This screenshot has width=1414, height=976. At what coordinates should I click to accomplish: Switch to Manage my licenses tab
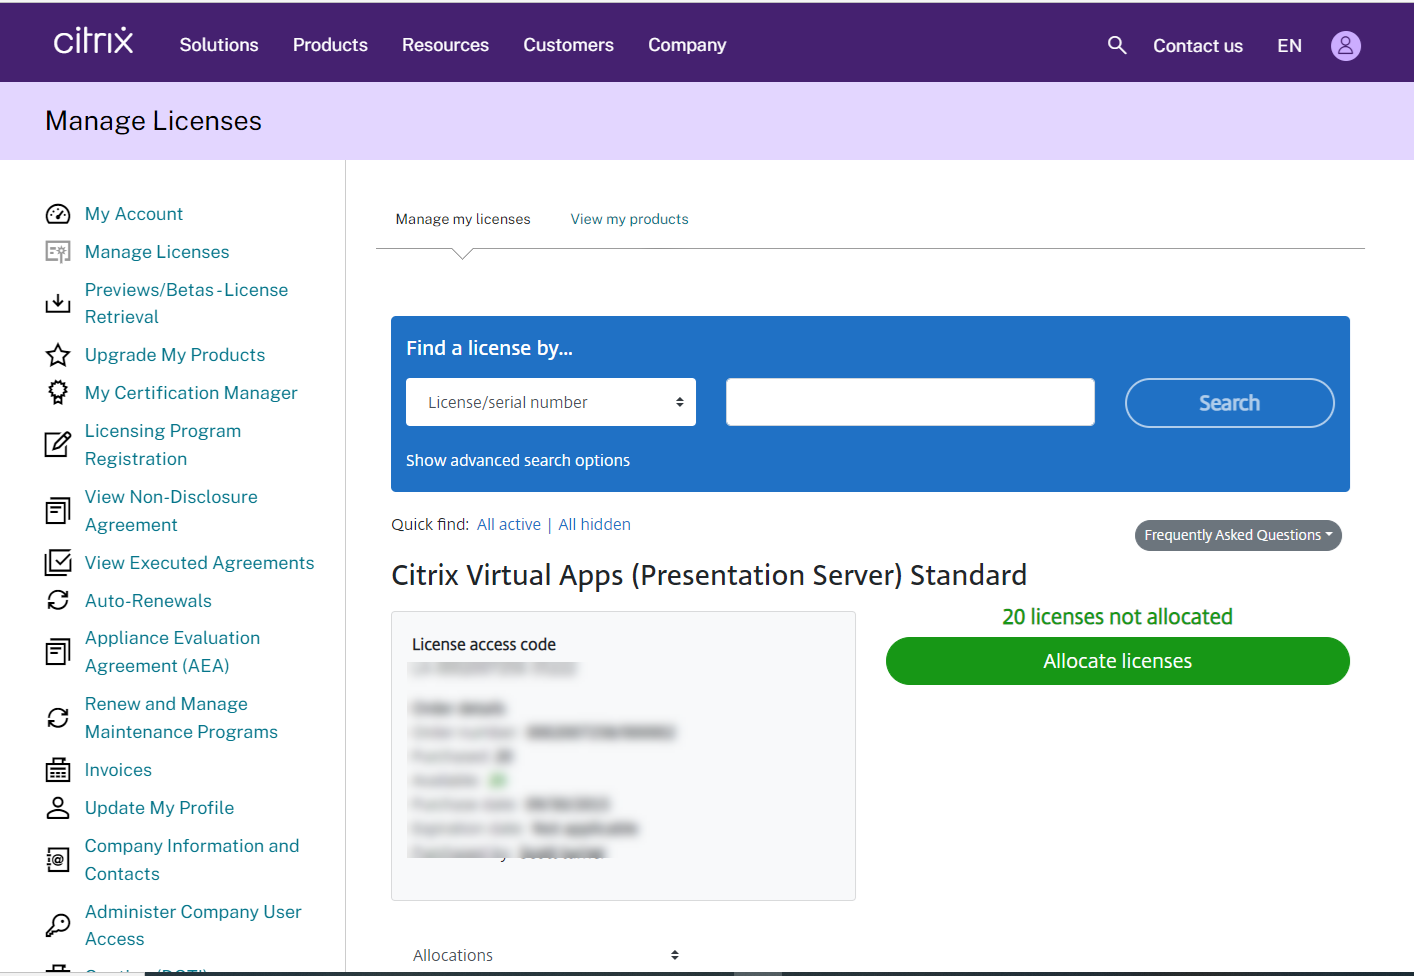point(463,219)
